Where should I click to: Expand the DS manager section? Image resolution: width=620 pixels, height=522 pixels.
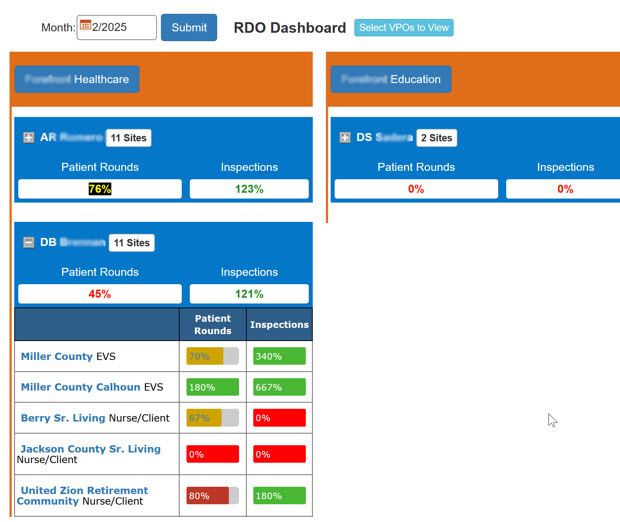[x=345, y=138]
